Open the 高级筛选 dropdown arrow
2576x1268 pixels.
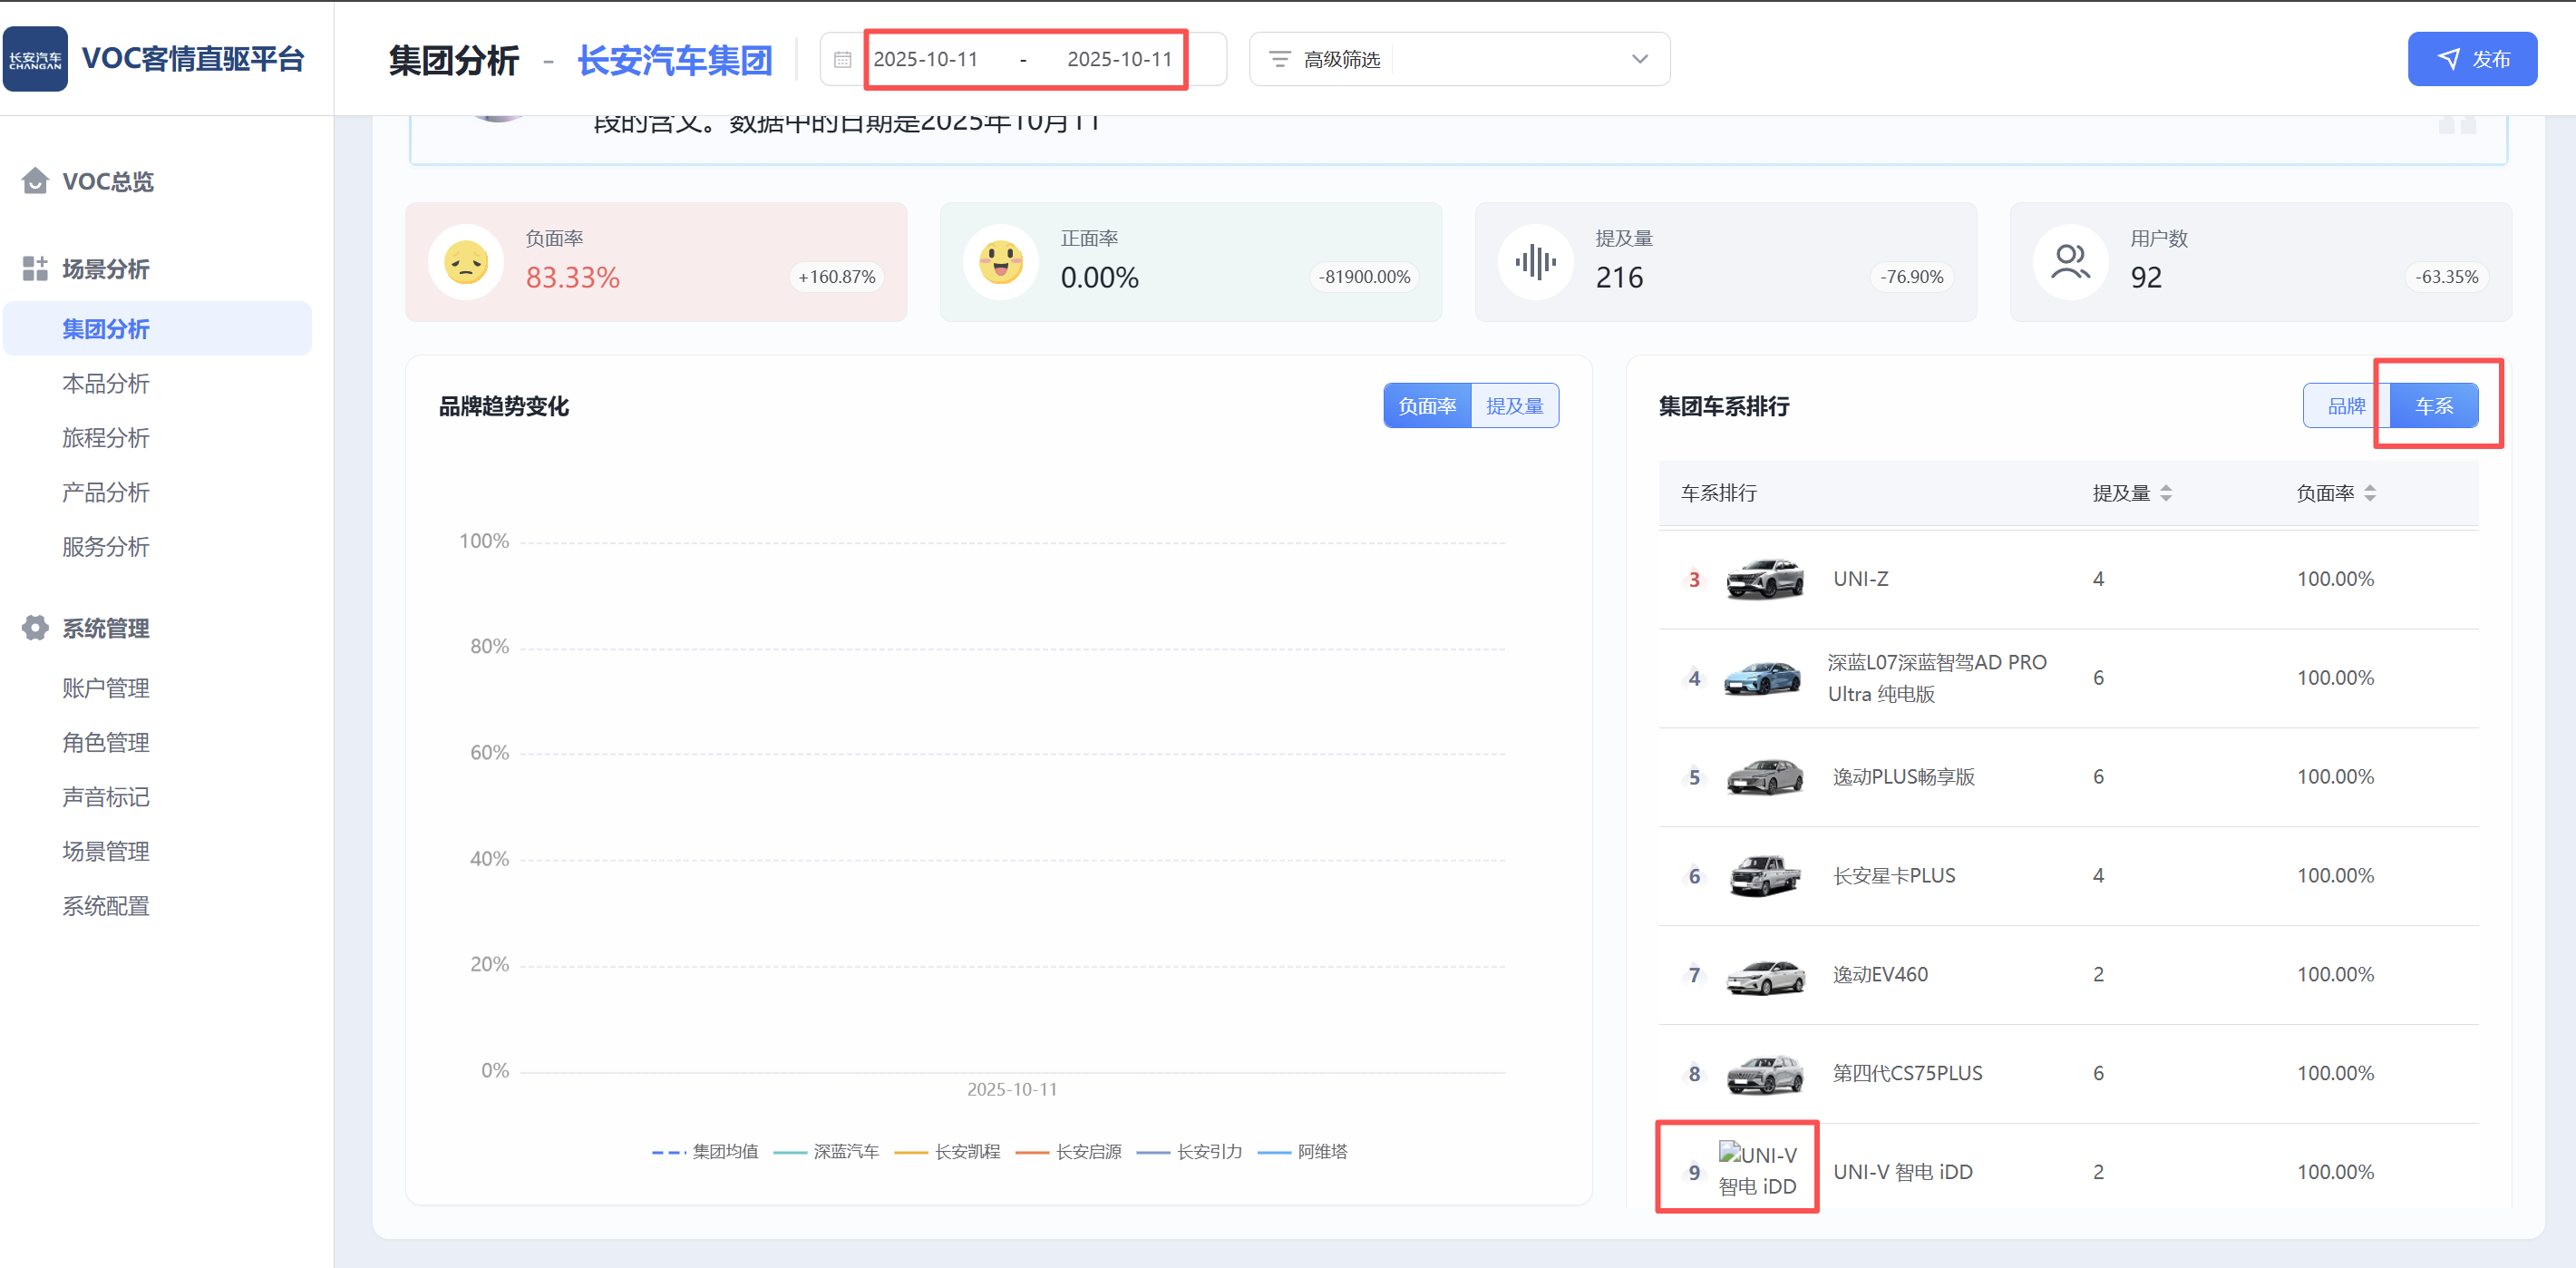point(1639,59)
